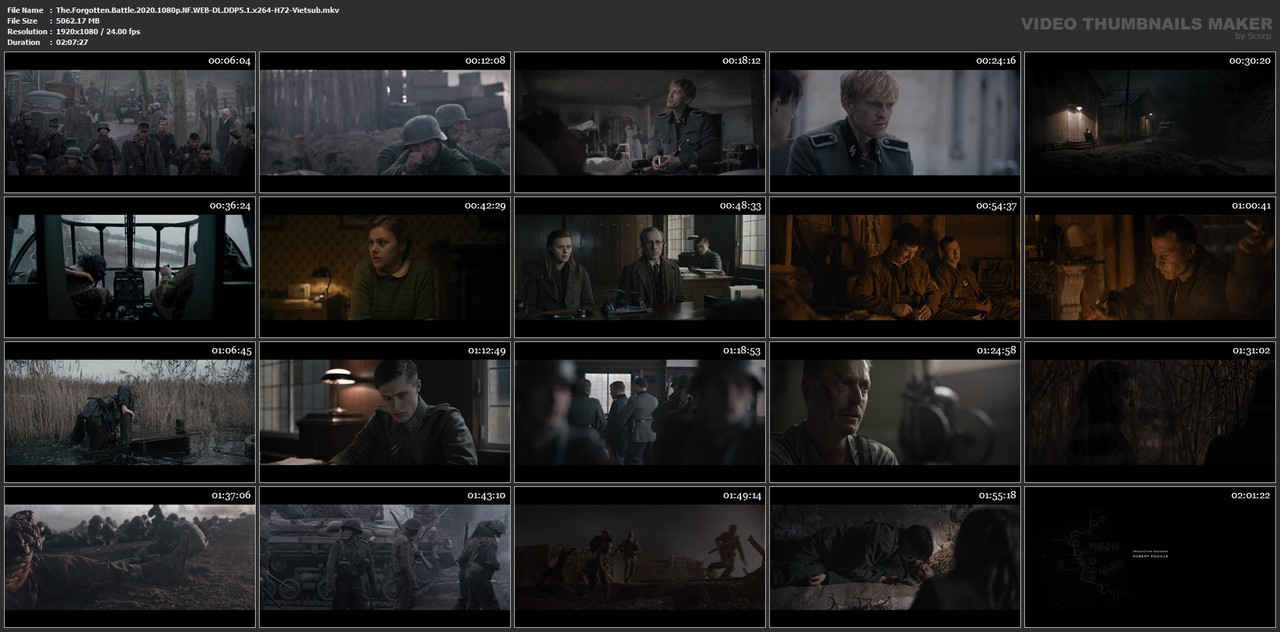Choose the thumbnail at 01:24:58
Screen dimensions: 1280x632
[895, 412]
